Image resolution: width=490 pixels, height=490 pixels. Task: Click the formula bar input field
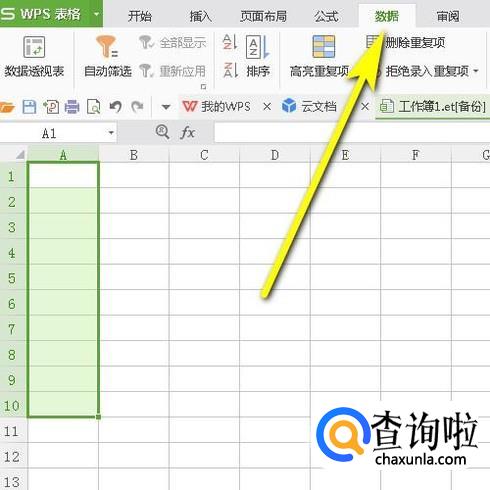(x=352, y=133)
